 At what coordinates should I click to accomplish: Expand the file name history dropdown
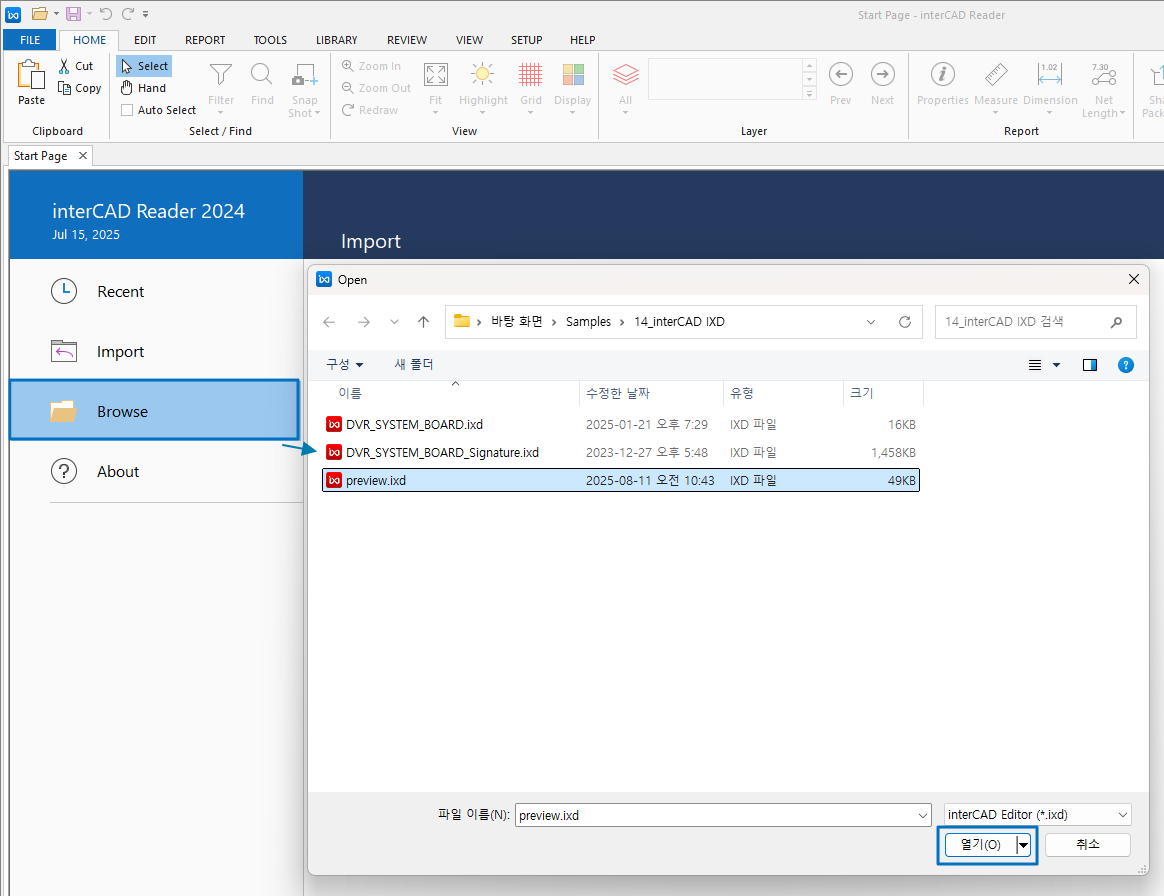coord(923,815)
